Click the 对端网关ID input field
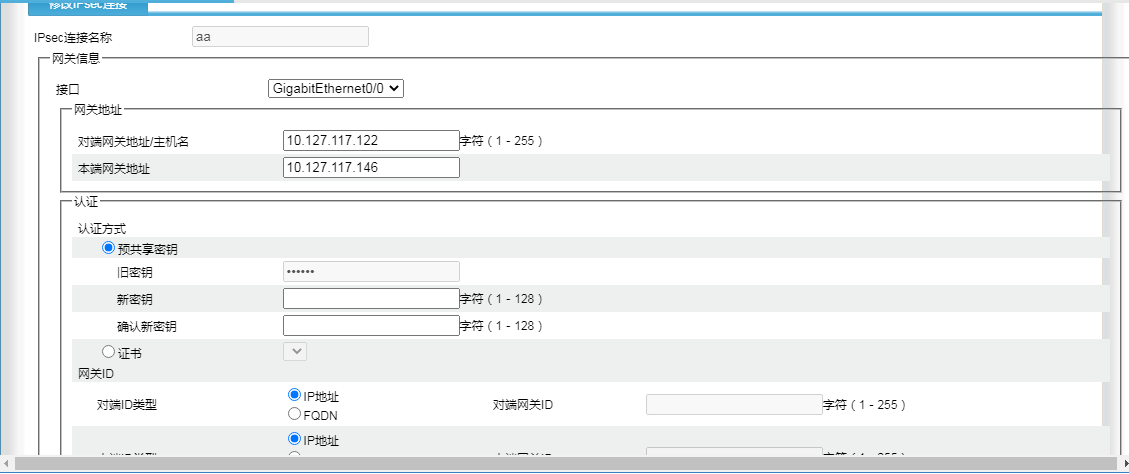 coord(734,404)
